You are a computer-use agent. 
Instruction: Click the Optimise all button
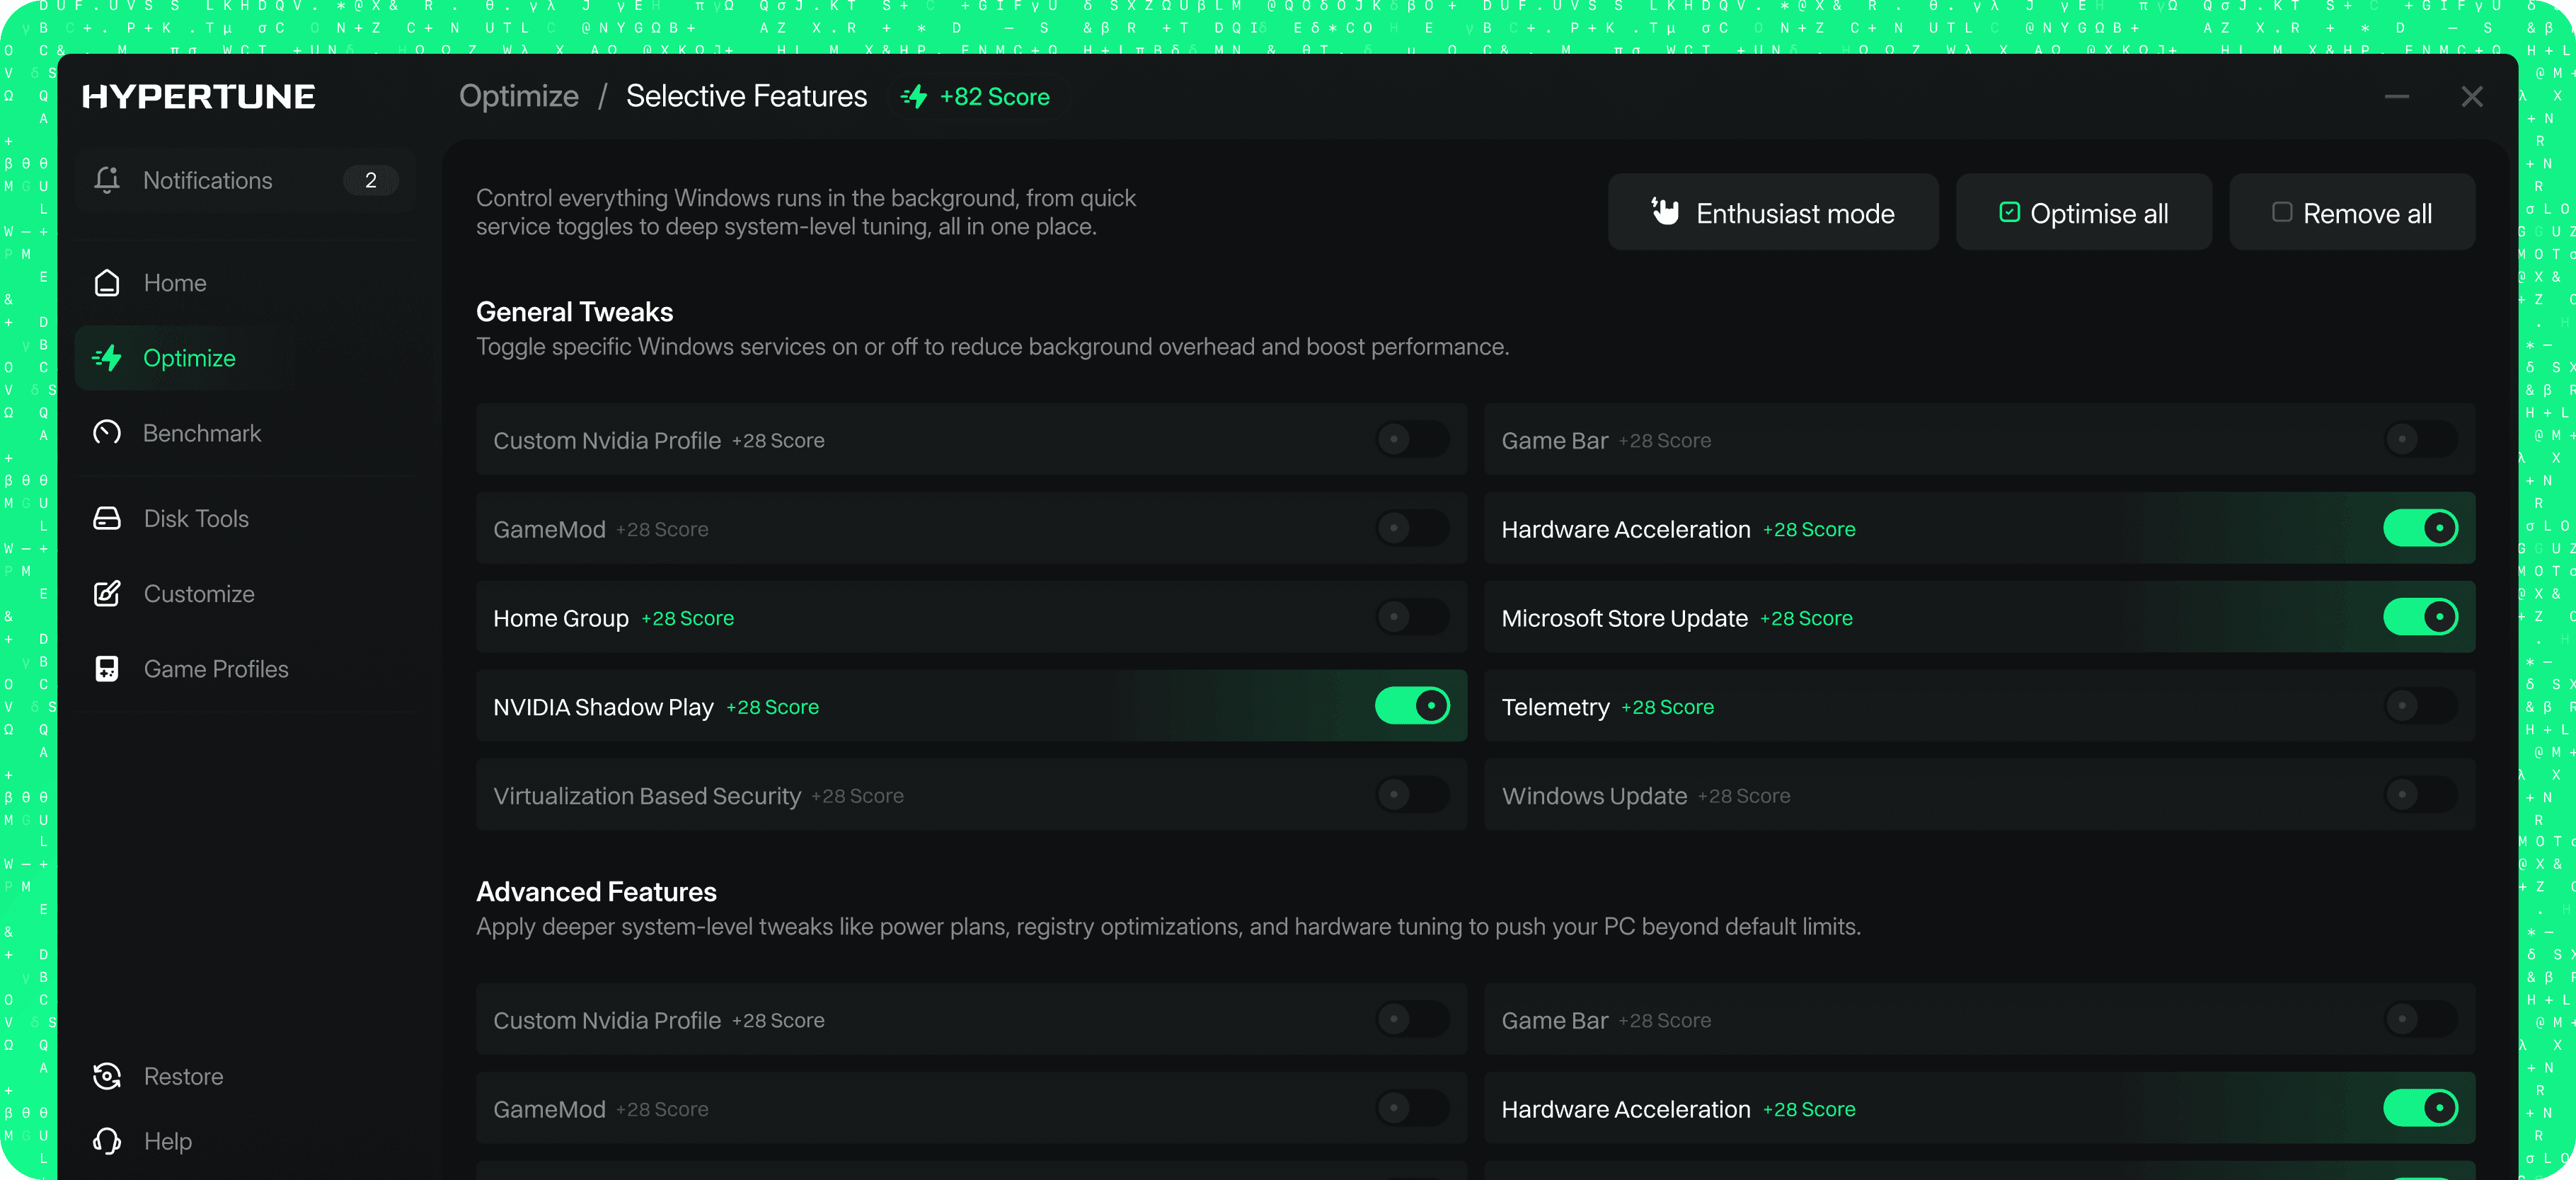(x=2084, y=212)
